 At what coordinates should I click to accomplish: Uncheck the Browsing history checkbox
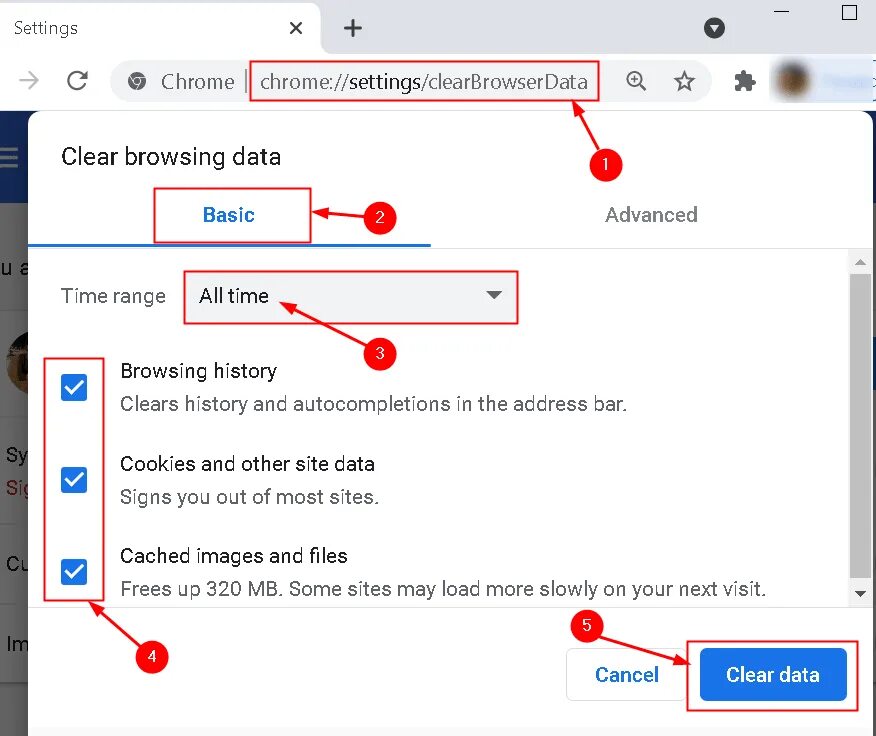pos(74,387)
